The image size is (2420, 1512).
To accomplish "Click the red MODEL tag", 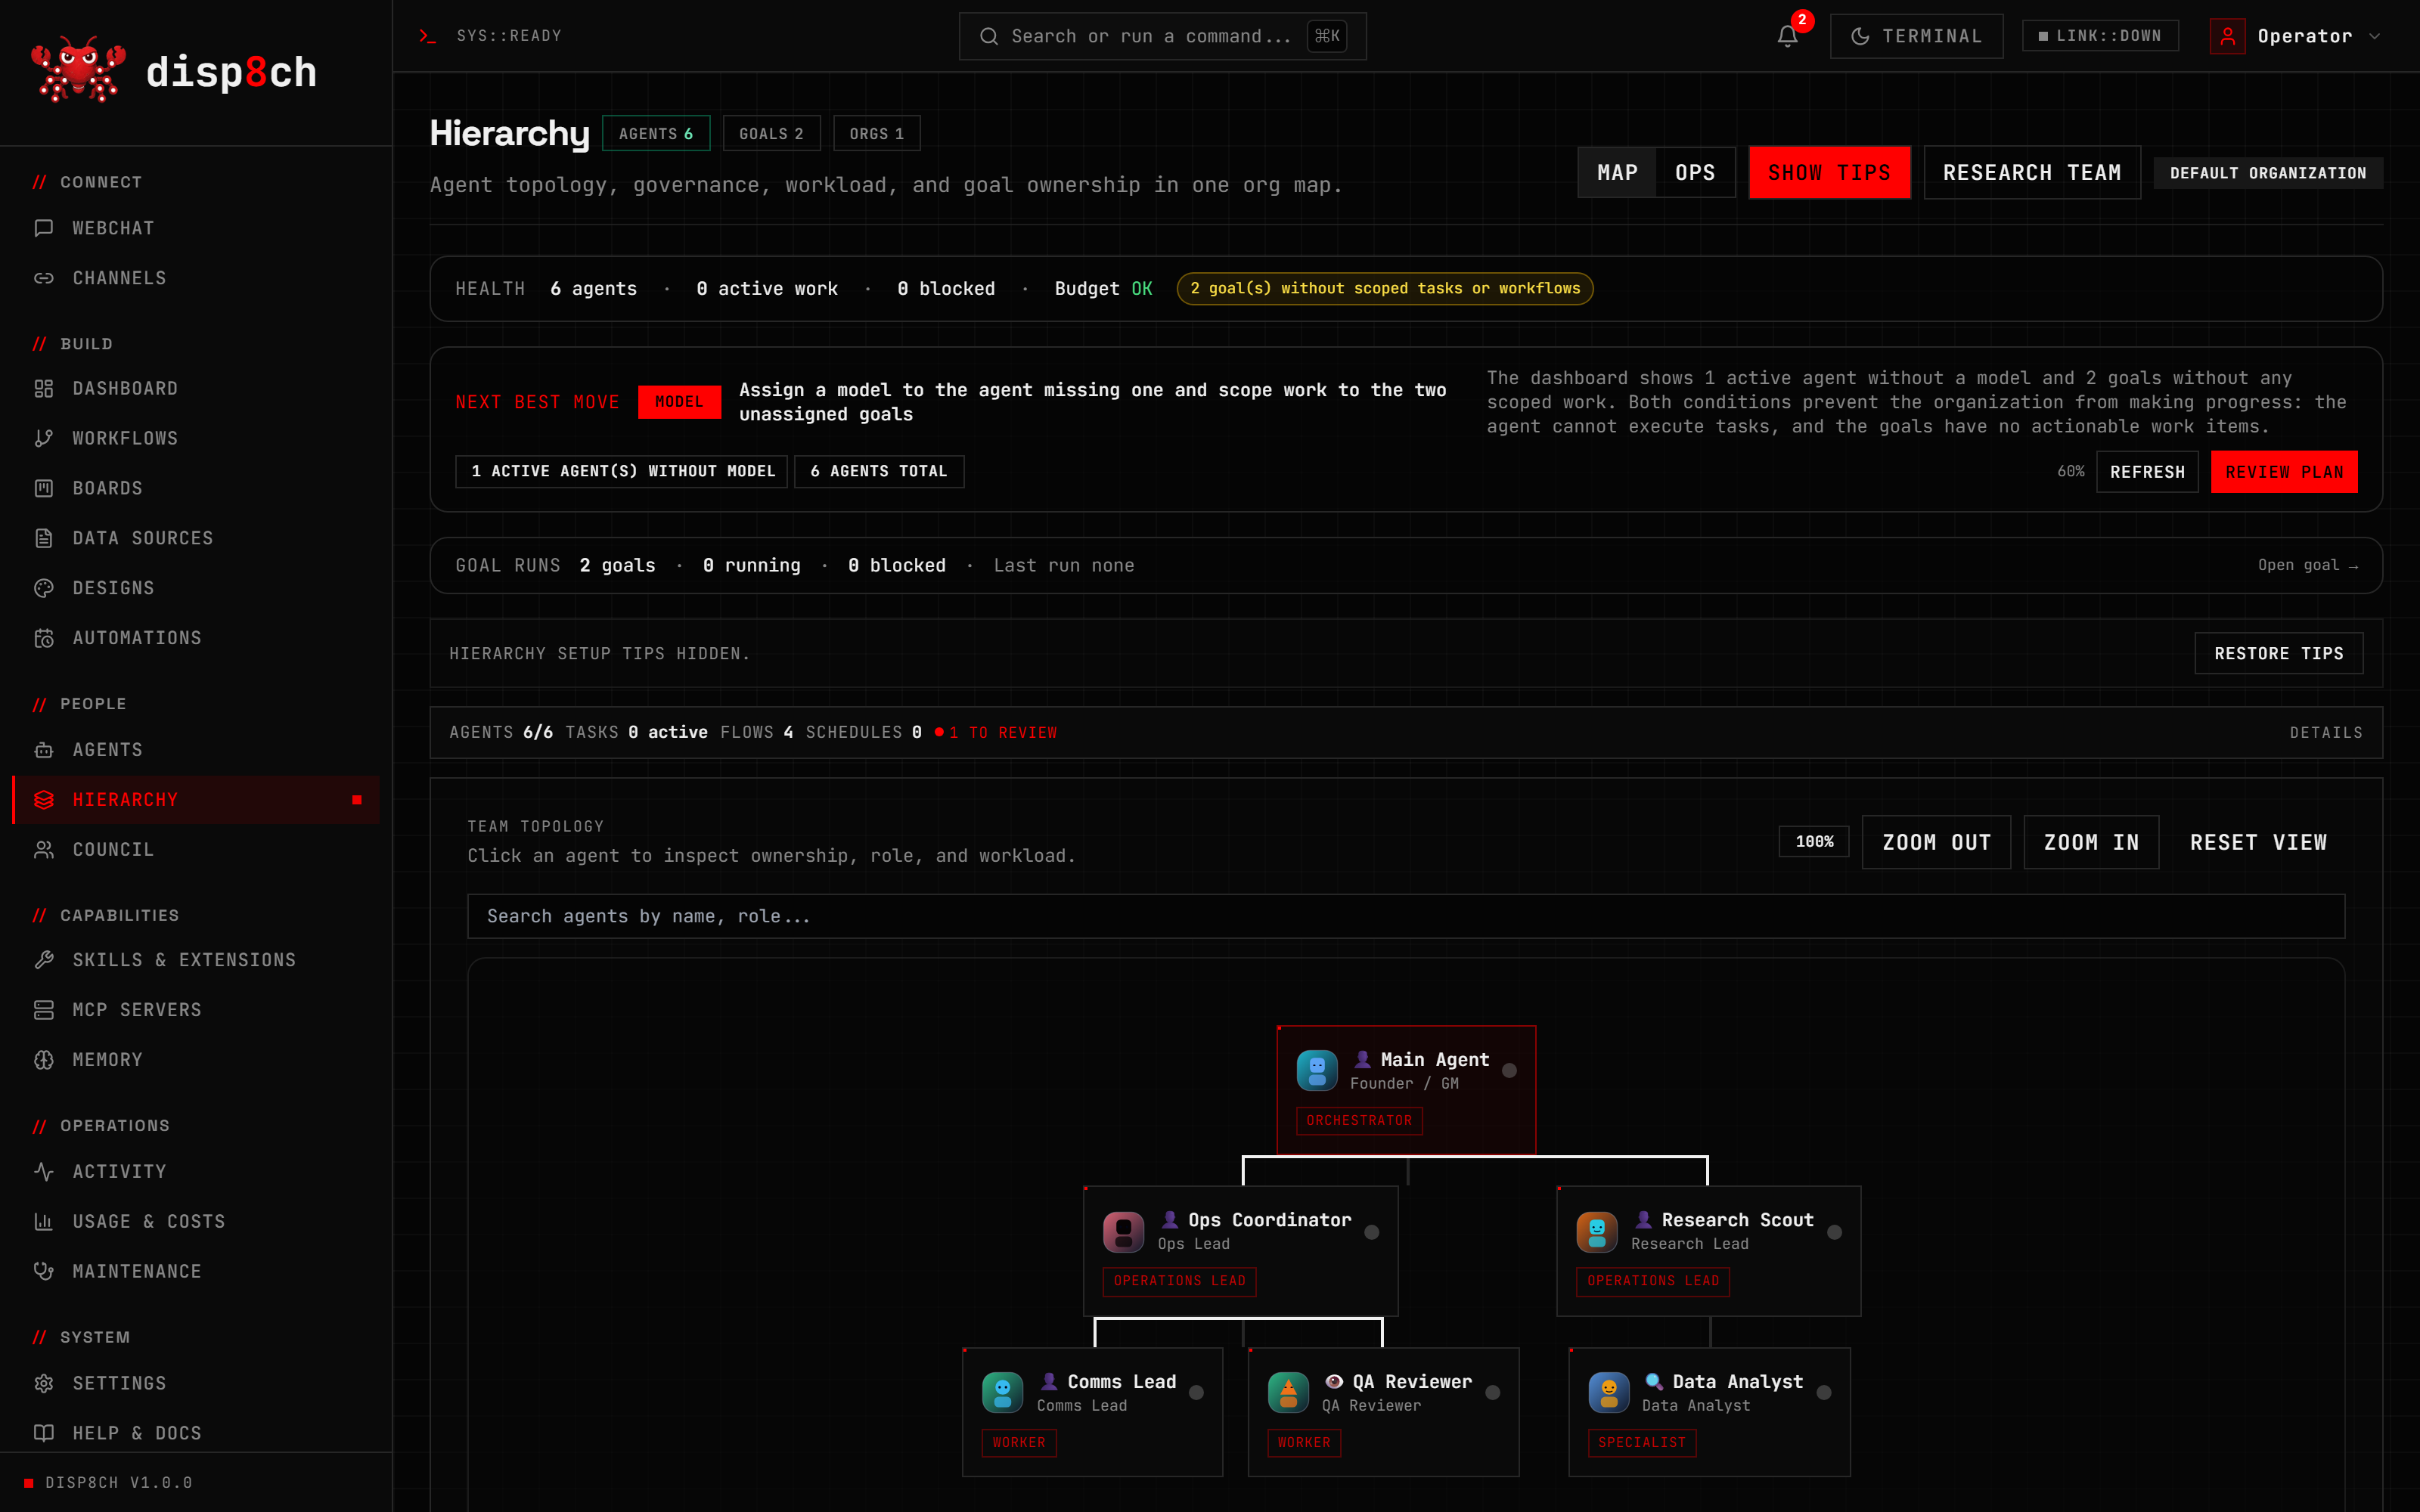I will tap(679, 402).
